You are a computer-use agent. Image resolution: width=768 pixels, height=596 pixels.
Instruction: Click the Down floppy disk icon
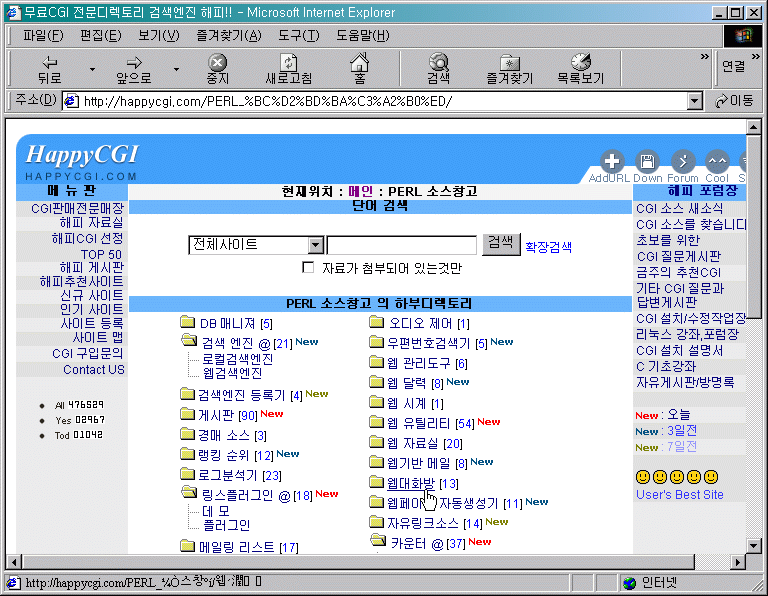(x=647, y=161)
